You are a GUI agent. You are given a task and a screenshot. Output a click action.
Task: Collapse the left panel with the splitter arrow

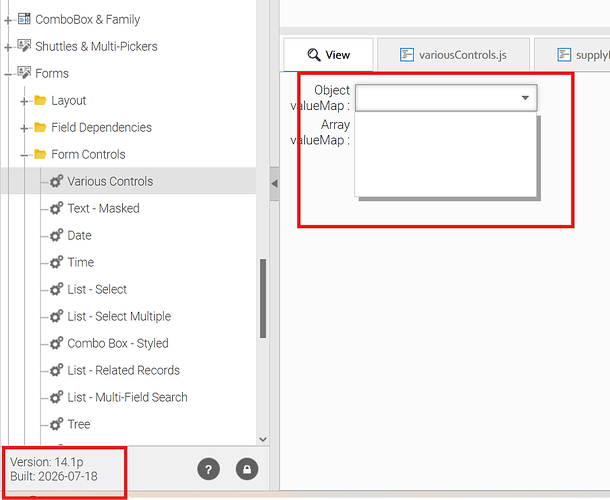(x=274, y=183)
